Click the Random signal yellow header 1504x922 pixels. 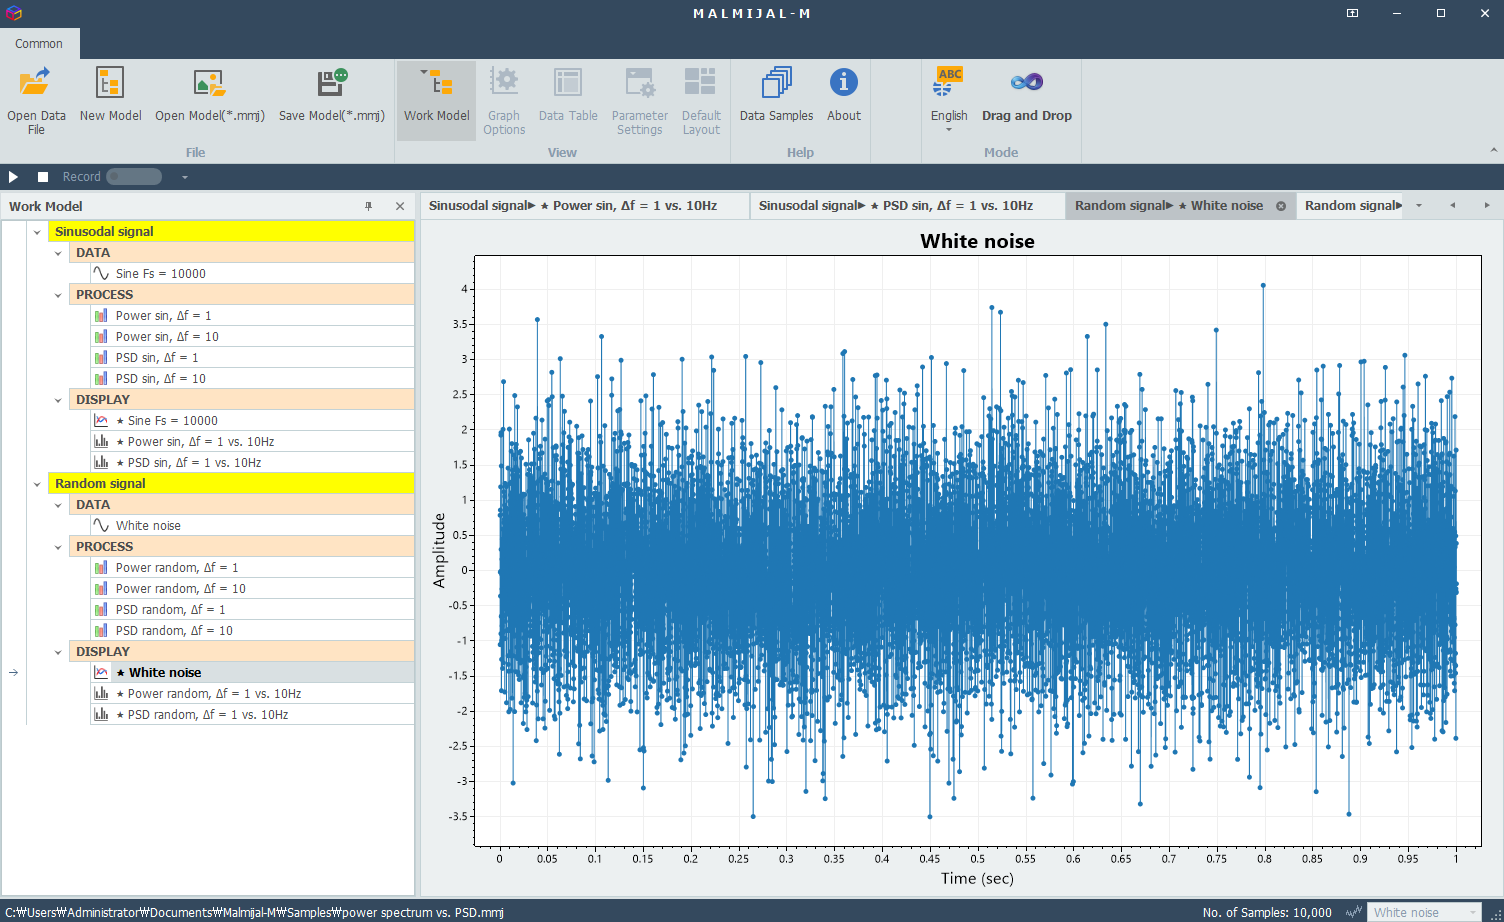point(232,483)
